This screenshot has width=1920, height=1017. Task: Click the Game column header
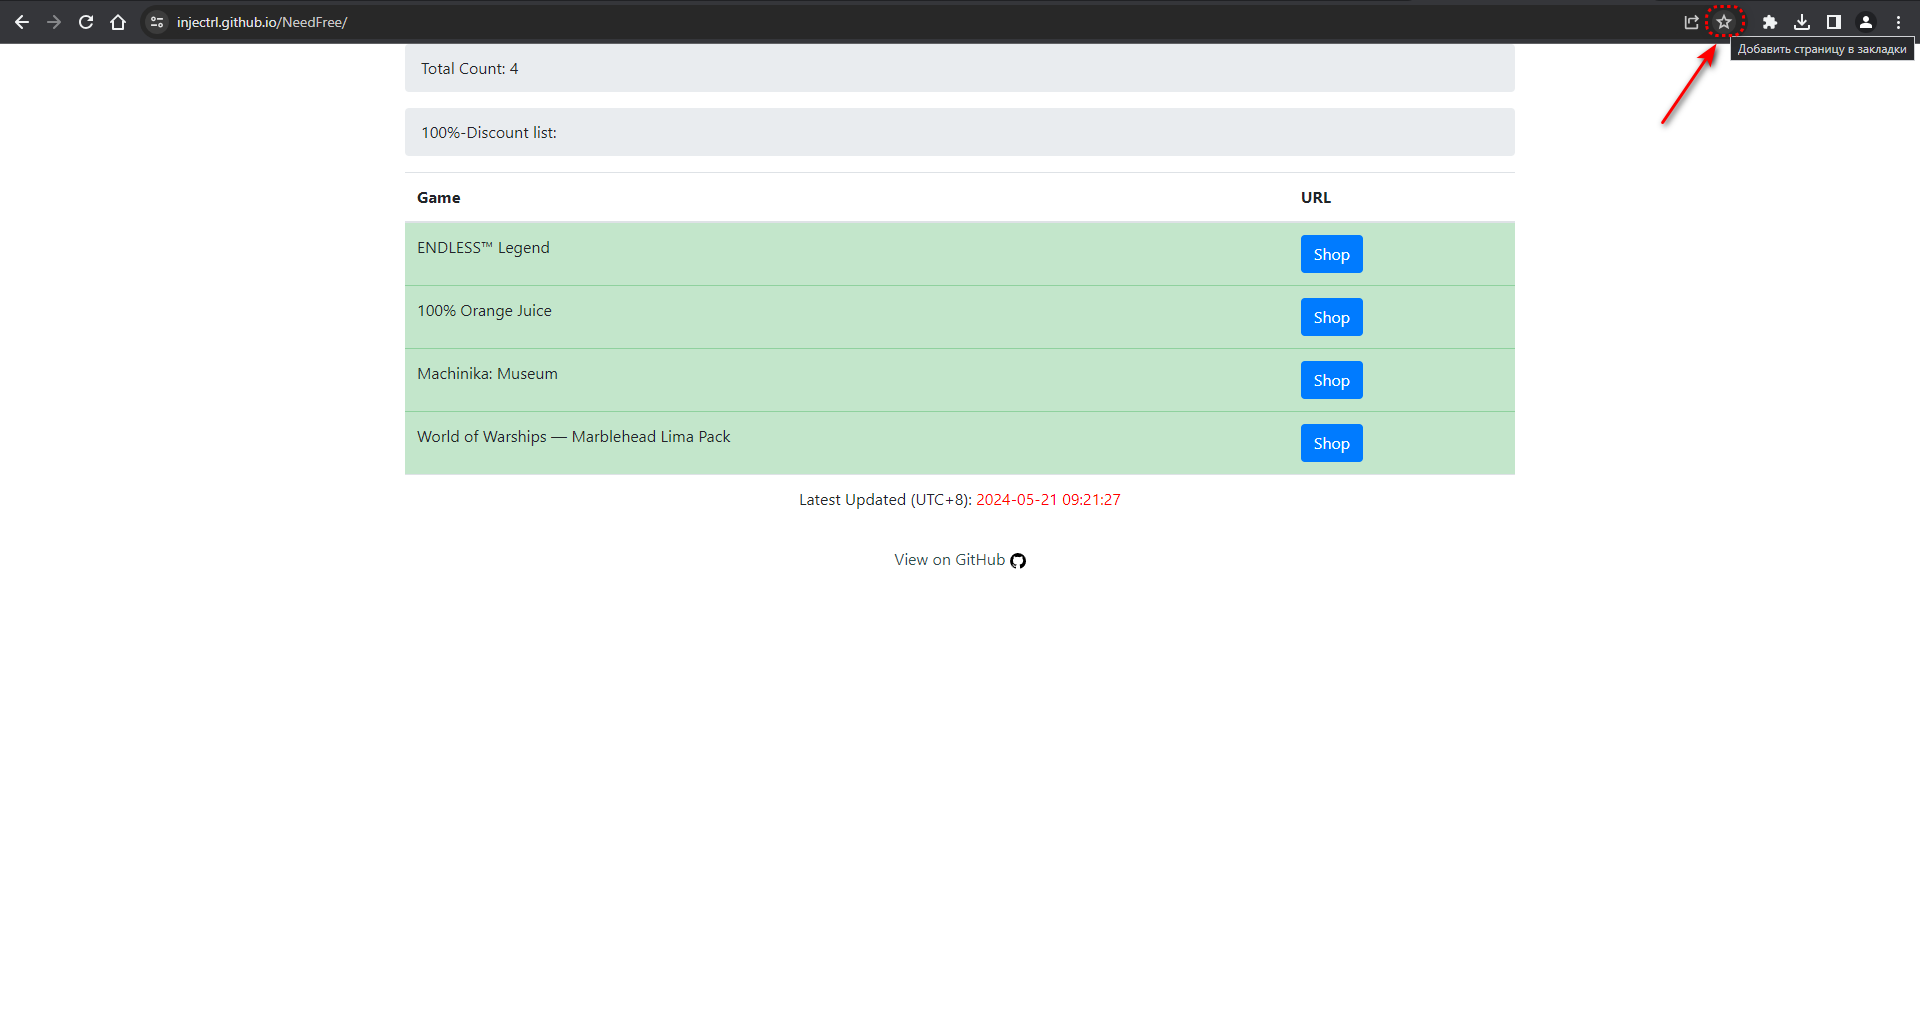pos(439,198)
